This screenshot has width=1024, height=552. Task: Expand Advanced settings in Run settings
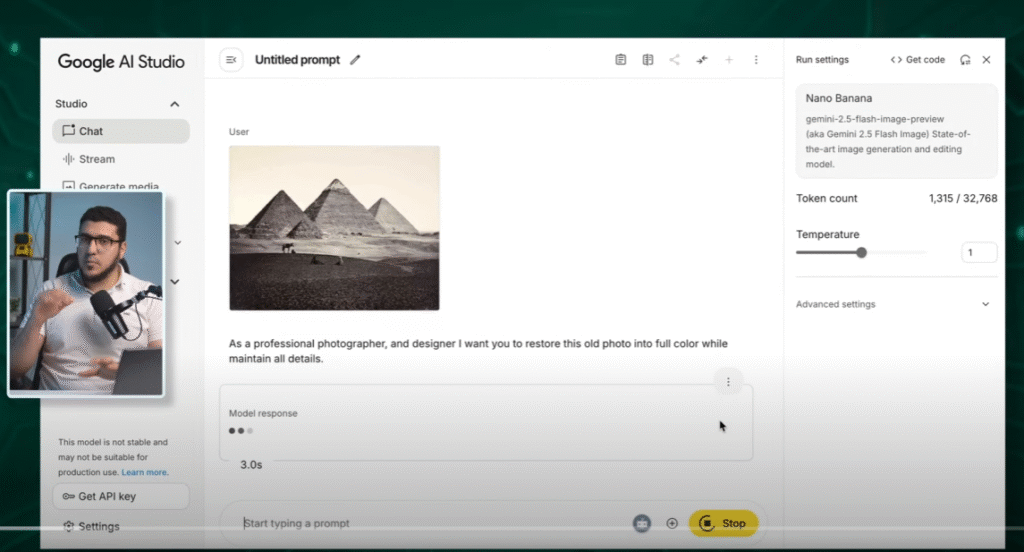(985, 304)
